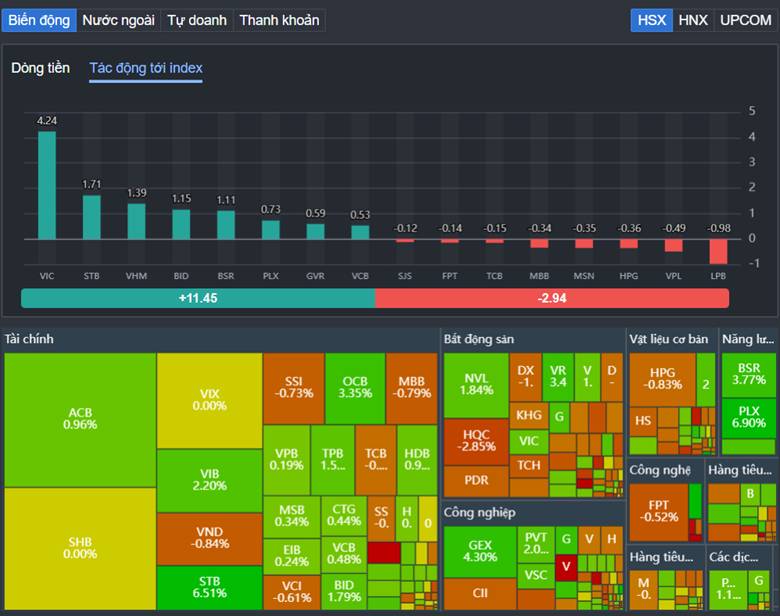Select the HSX exchange button
Screen dimensions: 780x616
pyautogui.click(x=652, y=20)
